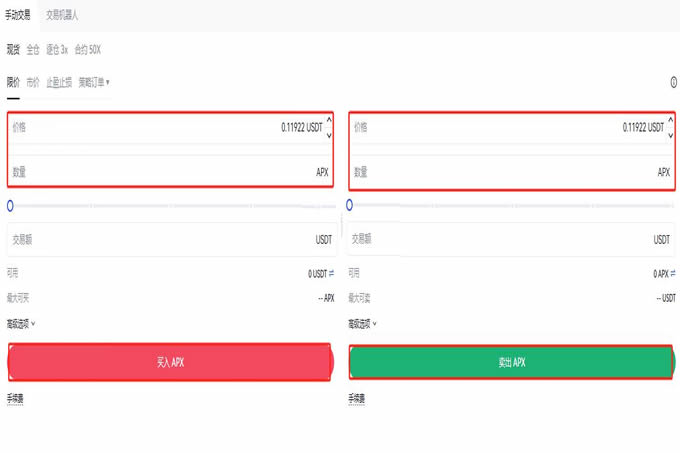Select the 市价 order type tab
680x453 pixels.
[x=33, y=82]
